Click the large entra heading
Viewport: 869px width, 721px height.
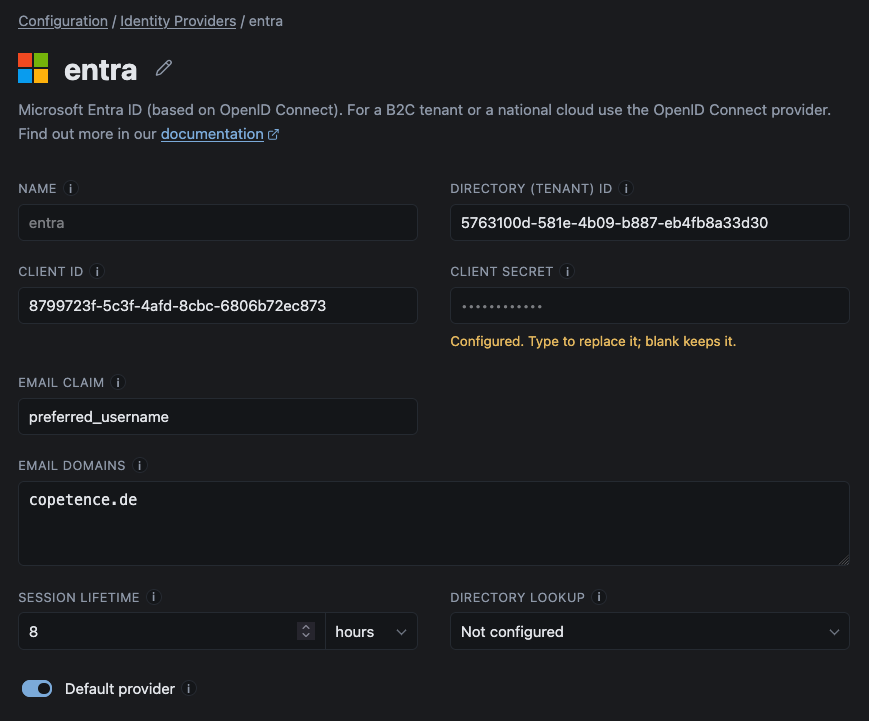pos(100,70)
